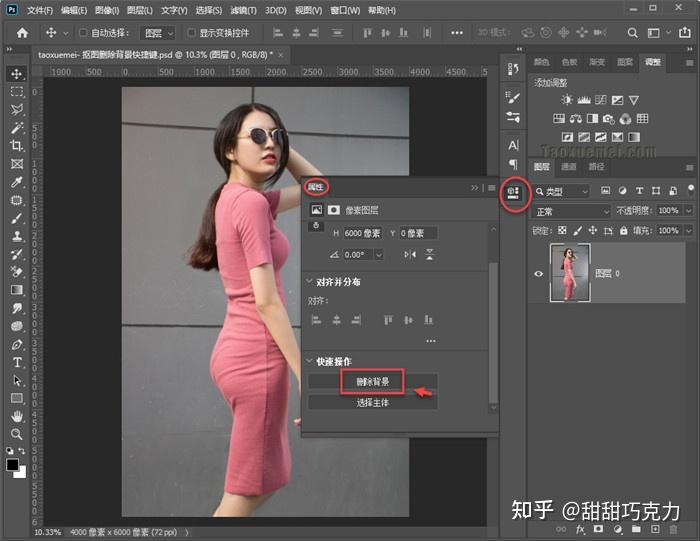Select the Gradient tool

17,290
